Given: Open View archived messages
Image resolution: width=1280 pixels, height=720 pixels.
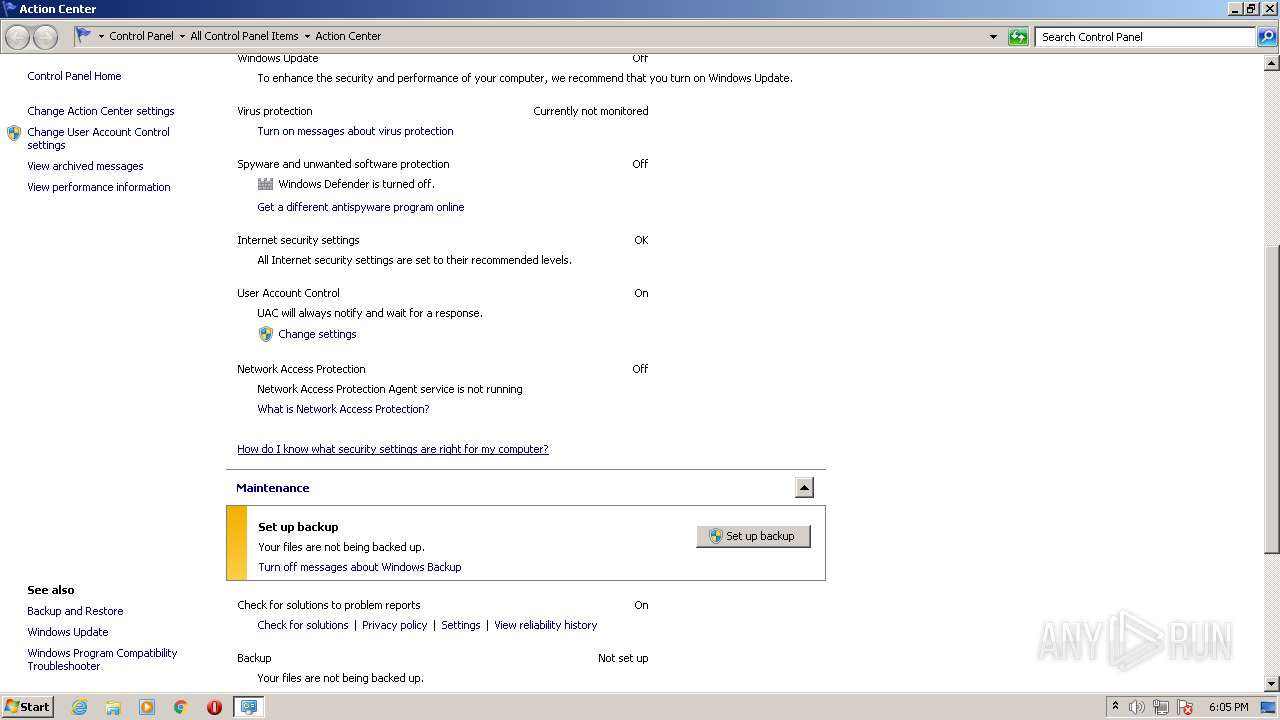Looking at the screenshot, I should (85, 166).
